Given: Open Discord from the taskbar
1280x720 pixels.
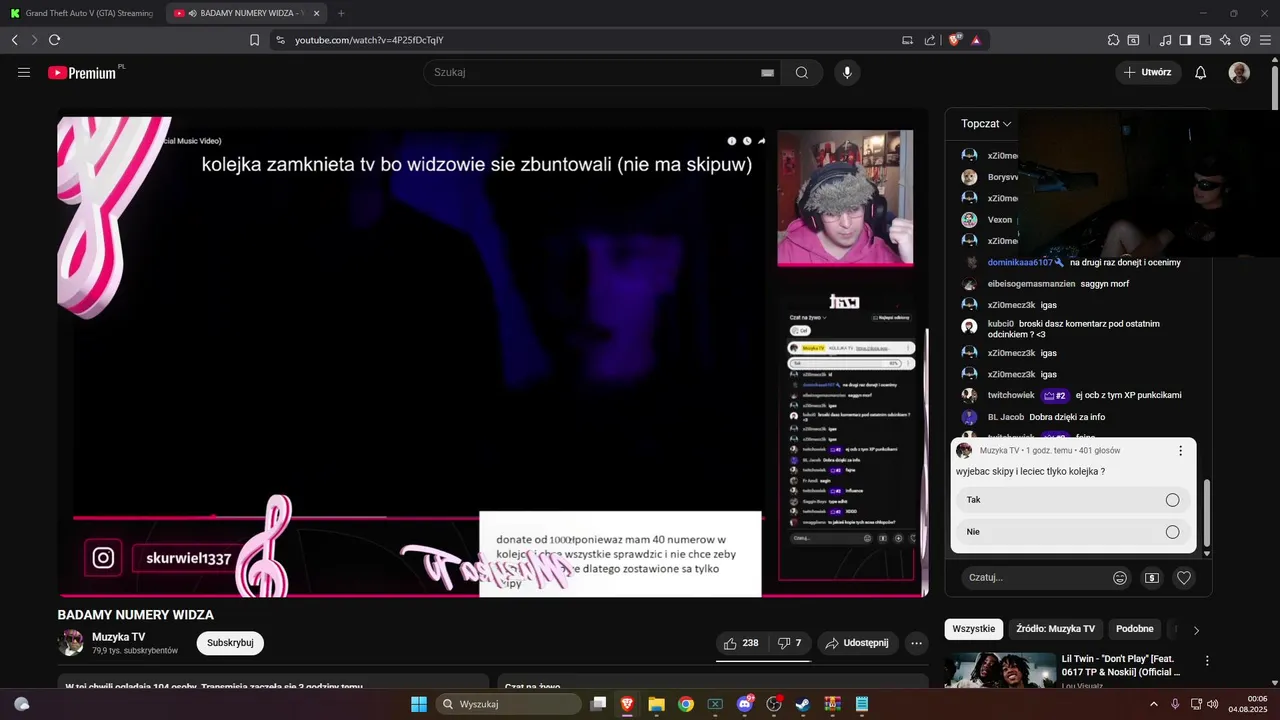Looking at the screenshot, I should click(x=744, y=704).
